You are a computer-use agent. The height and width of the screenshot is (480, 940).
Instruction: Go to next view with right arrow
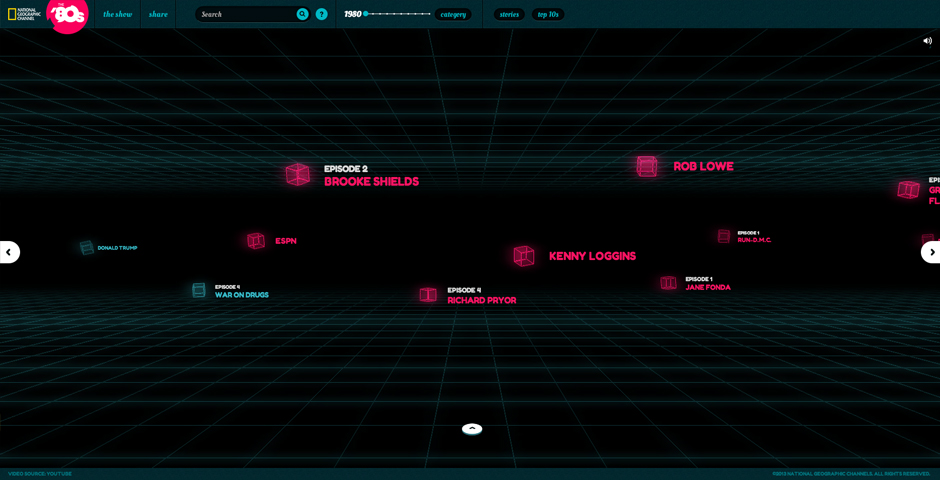point(931,252)
